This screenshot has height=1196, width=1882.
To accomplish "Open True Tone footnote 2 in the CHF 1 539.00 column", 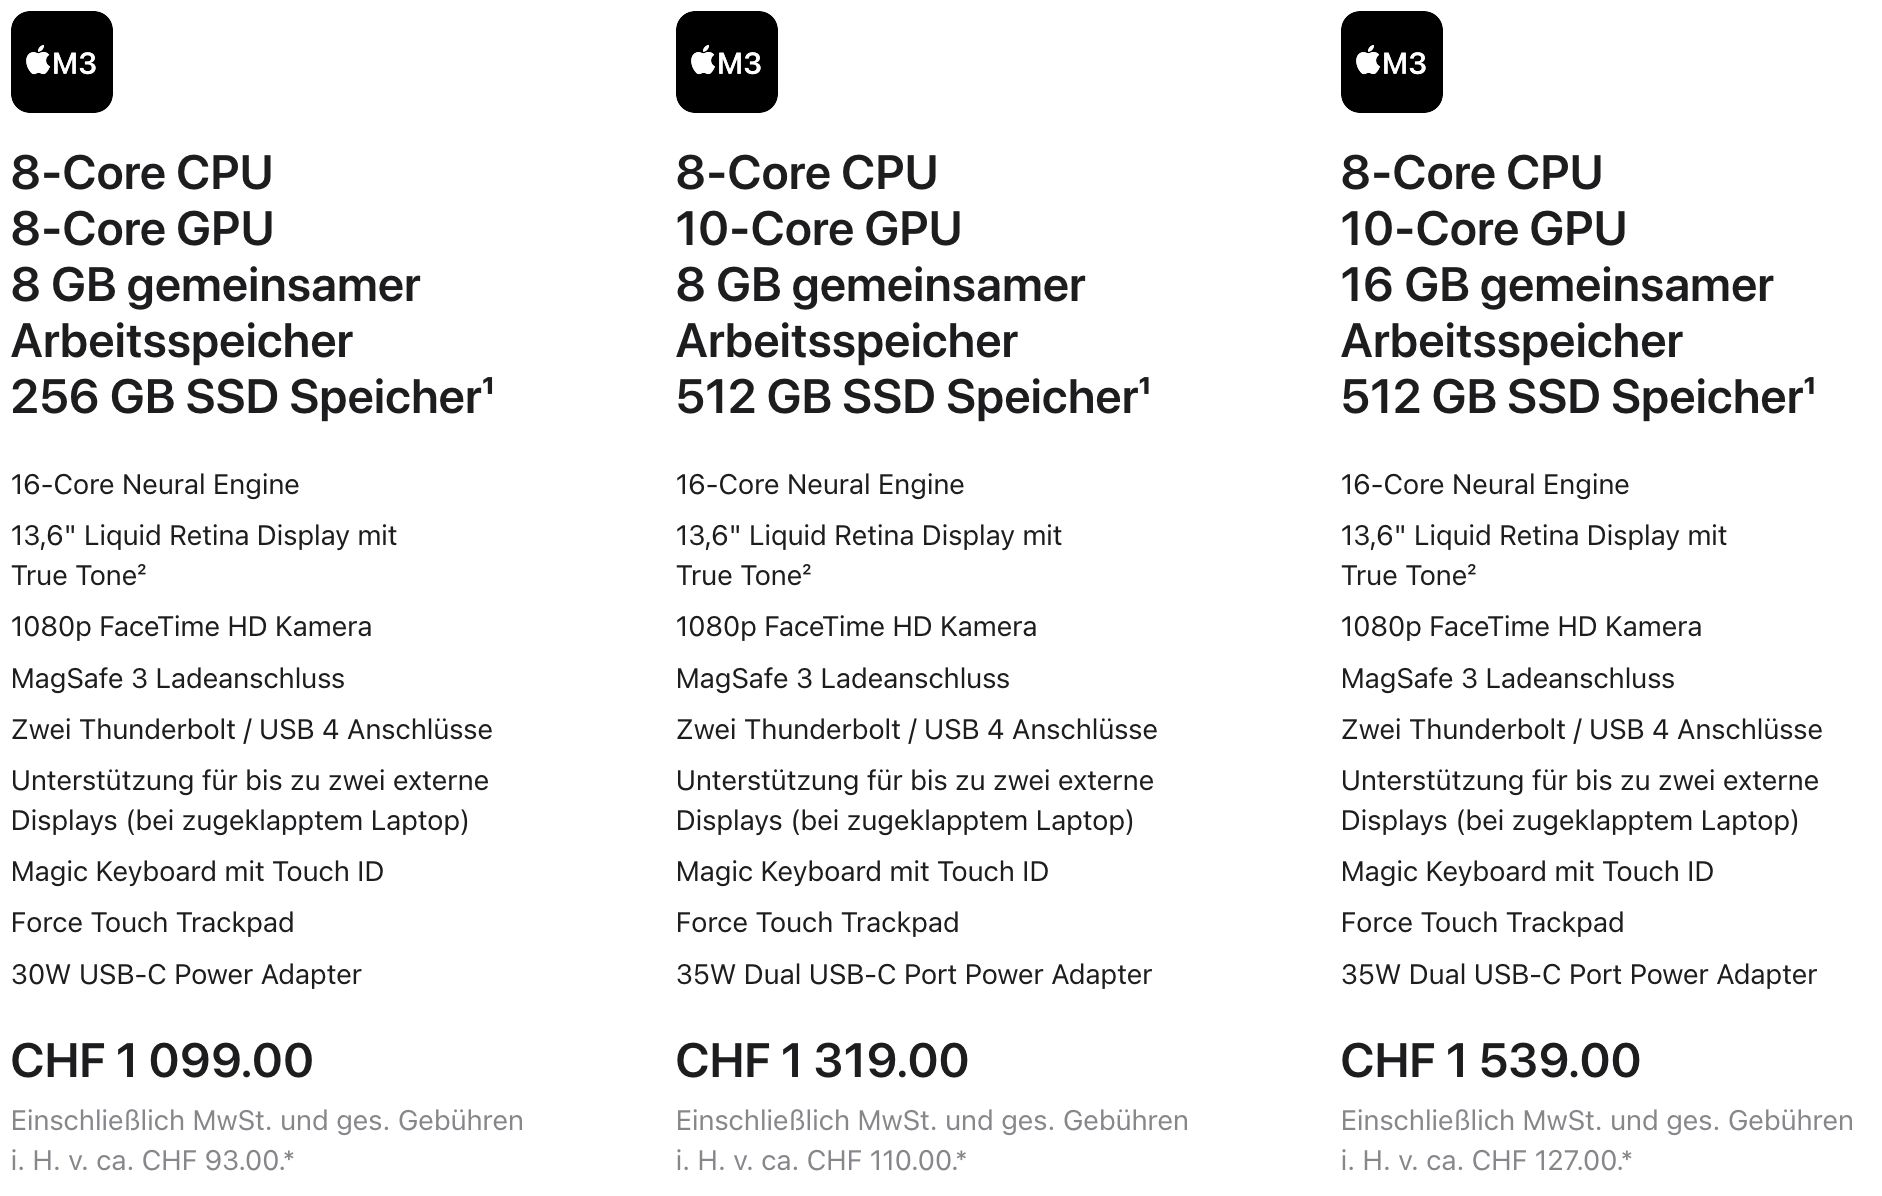I will (1471, 570).
